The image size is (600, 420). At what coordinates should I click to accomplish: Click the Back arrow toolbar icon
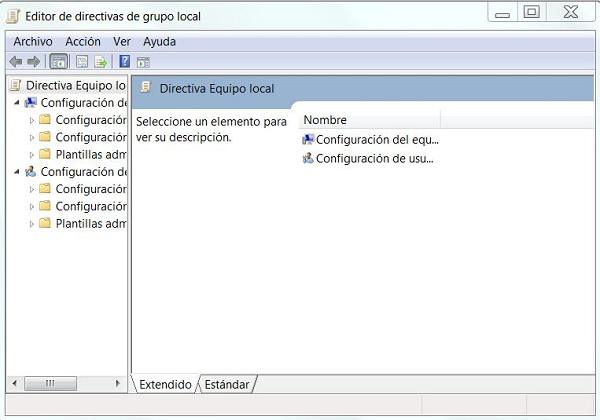(x=16, y=62)
